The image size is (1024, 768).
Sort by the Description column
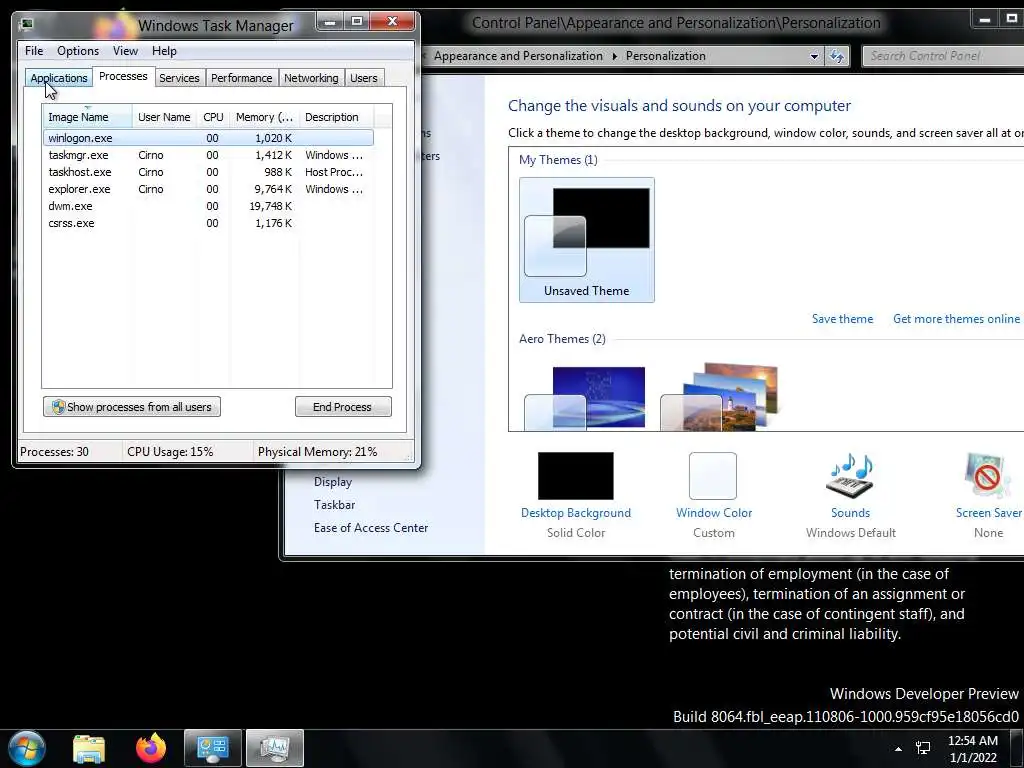tap(336, 117)
